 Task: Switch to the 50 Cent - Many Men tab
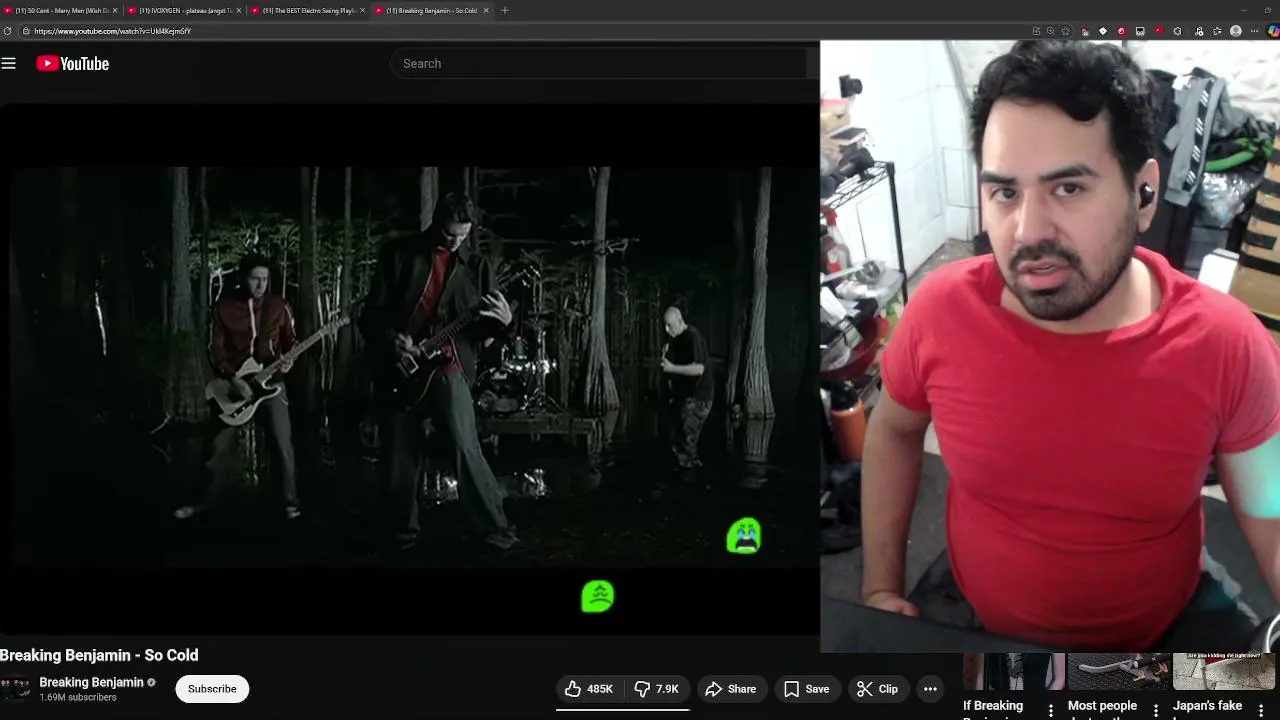coord(58,10)
